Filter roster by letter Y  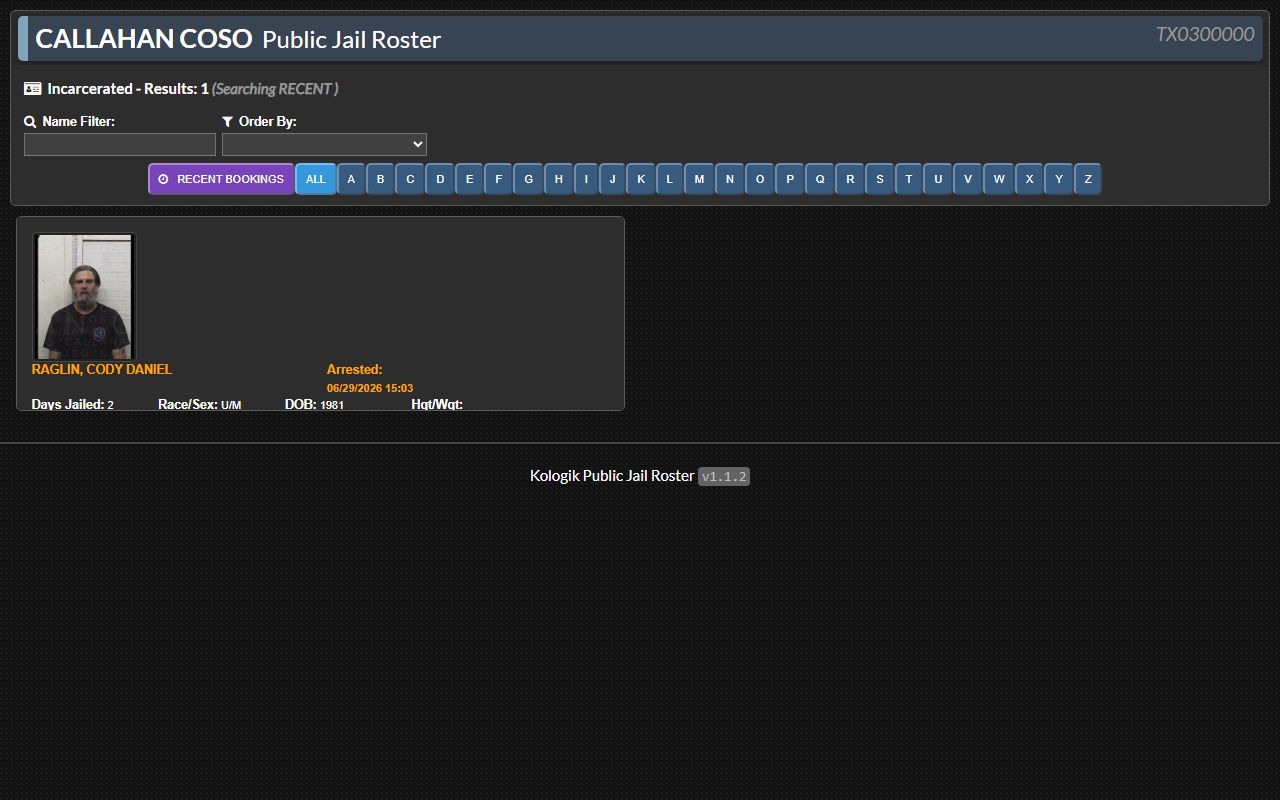click(x=1059, y=179)
